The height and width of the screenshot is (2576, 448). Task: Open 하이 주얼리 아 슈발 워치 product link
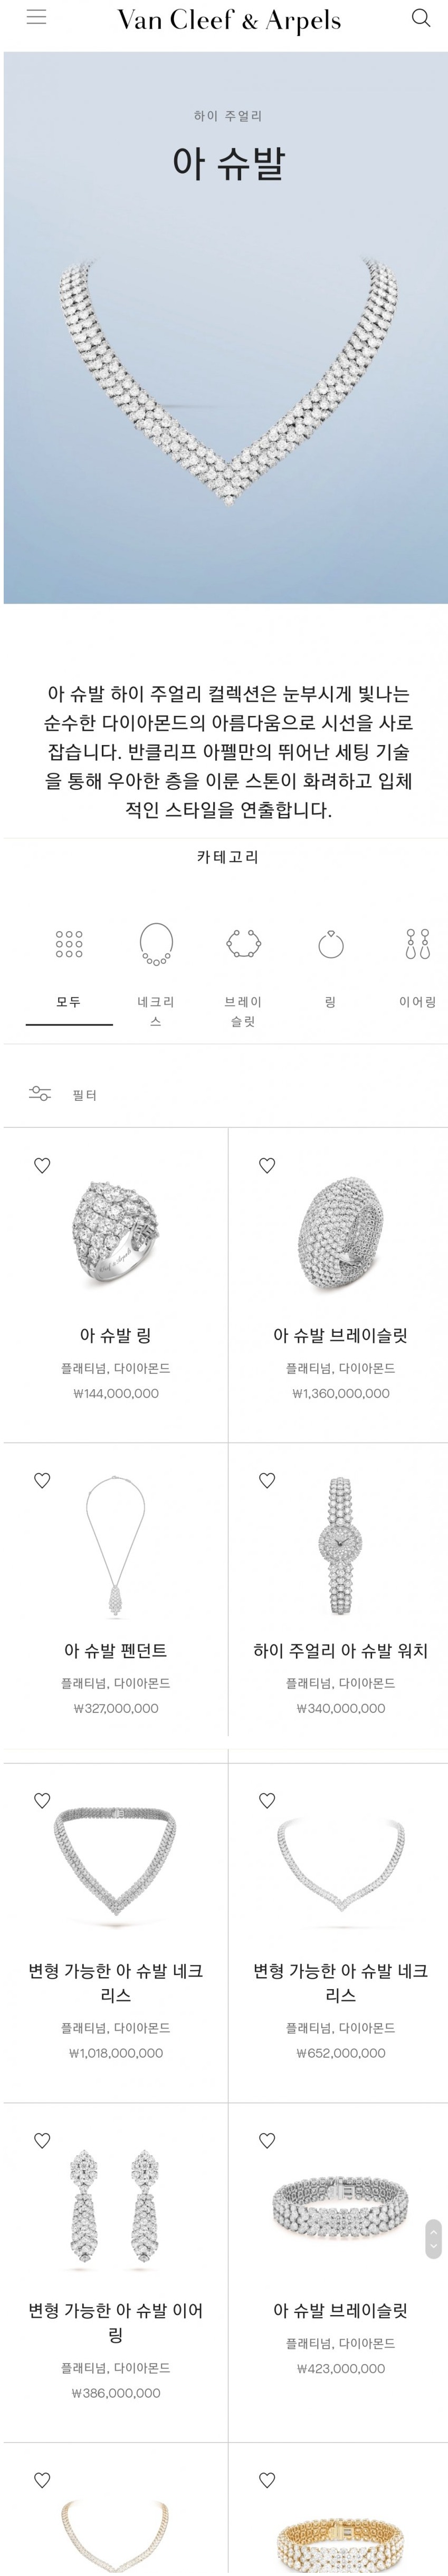point(340,1651)
